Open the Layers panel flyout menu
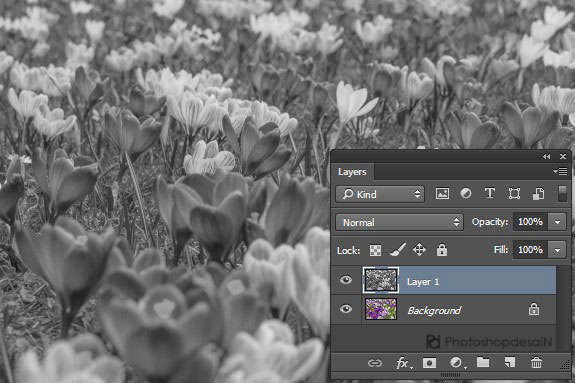Screen dimensions: 575x383 tap(560, 171)
